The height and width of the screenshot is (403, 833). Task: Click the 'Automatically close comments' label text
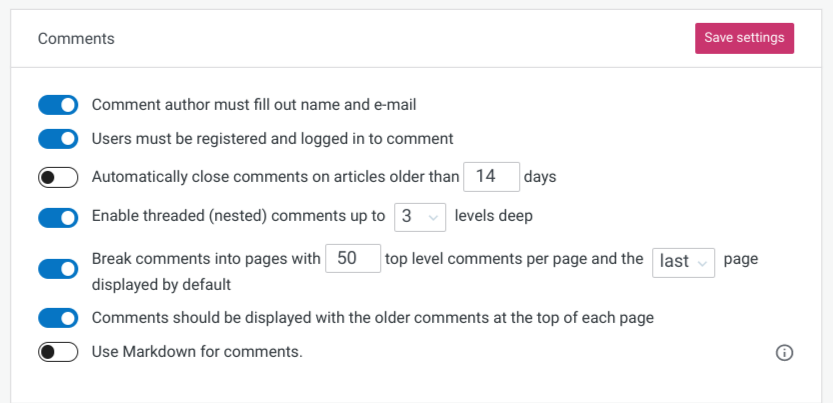coord(275,177)
